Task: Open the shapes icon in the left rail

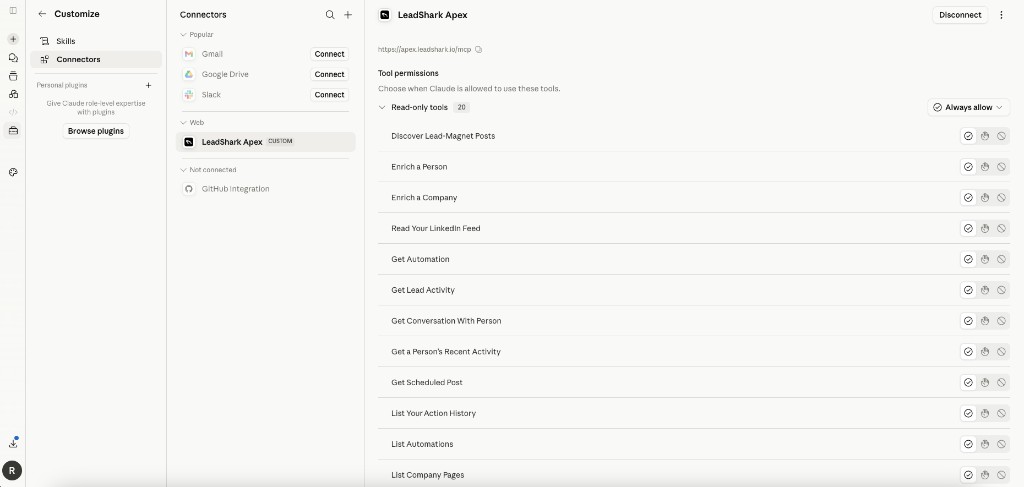Action: click(x=13, y=94)
